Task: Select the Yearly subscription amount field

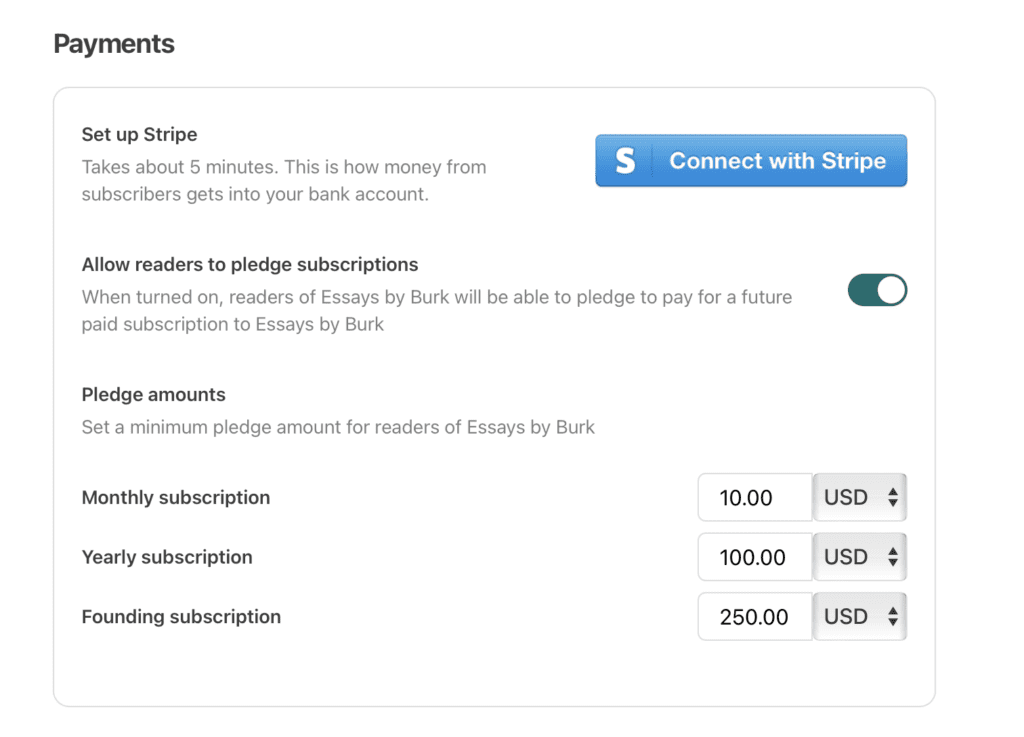Action: coord(754,557)
